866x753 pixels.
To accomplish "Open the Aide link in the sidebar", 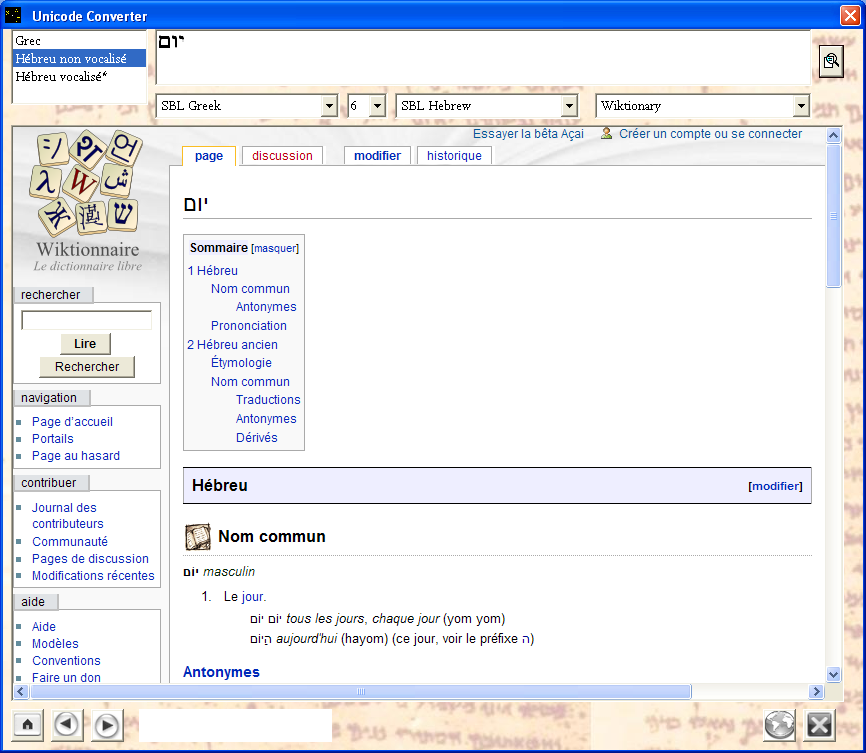I will click(x=44, y=626).
